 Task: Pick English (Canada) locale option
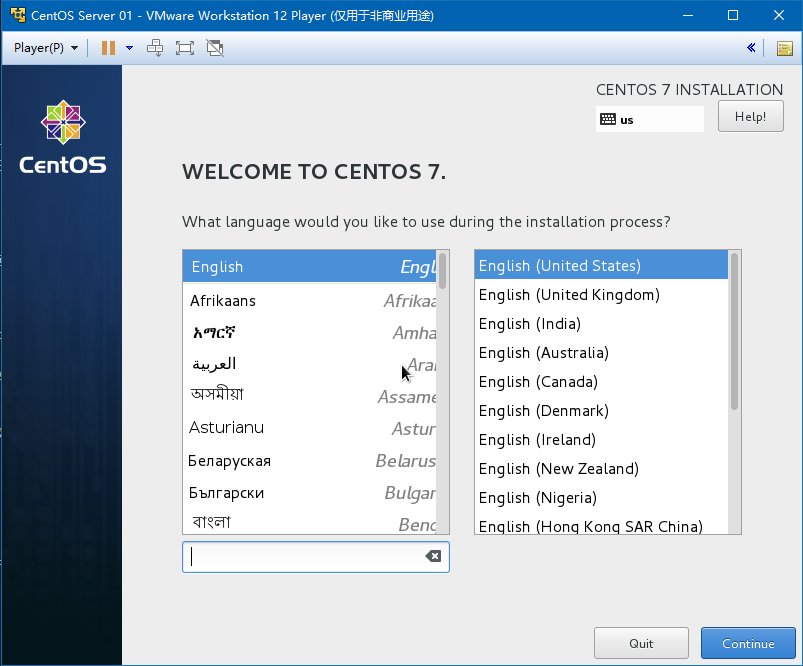[x=538, y=382]
